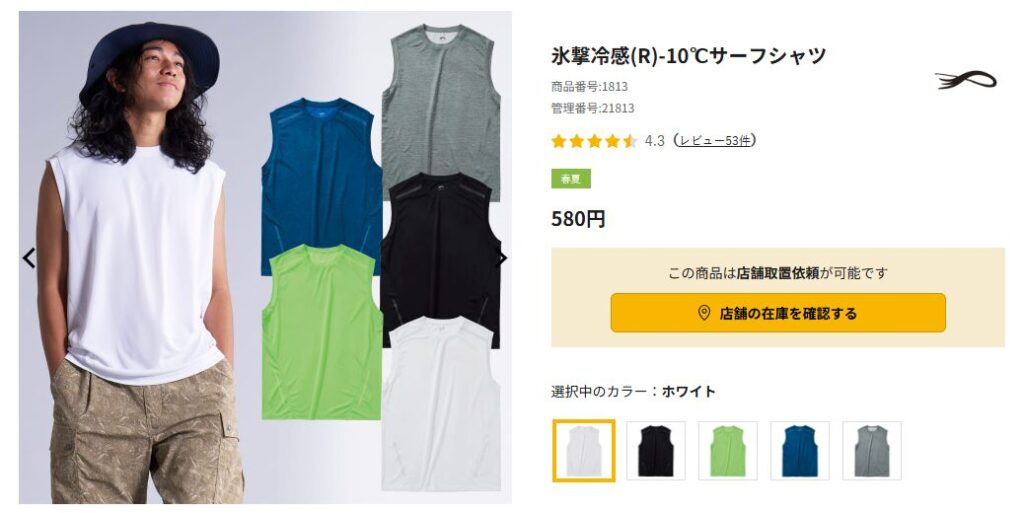Image resolution: width=1024 pixels, height=513 pixels.
Task: Click the 4.3 rating score
Action: coord(654,141)
